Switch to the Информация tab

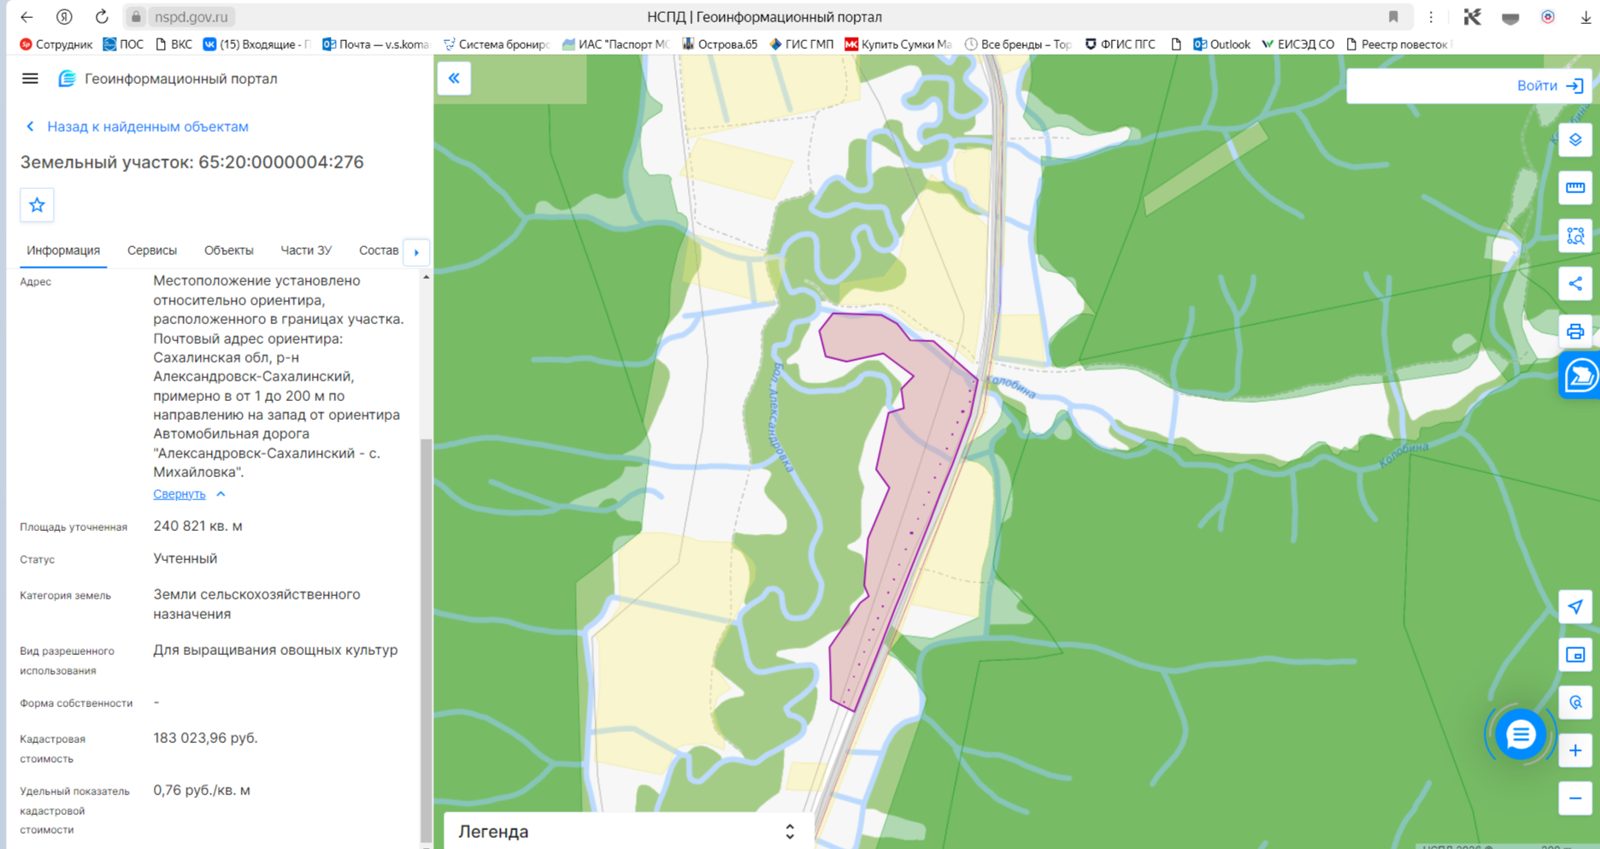coord(63,250)
